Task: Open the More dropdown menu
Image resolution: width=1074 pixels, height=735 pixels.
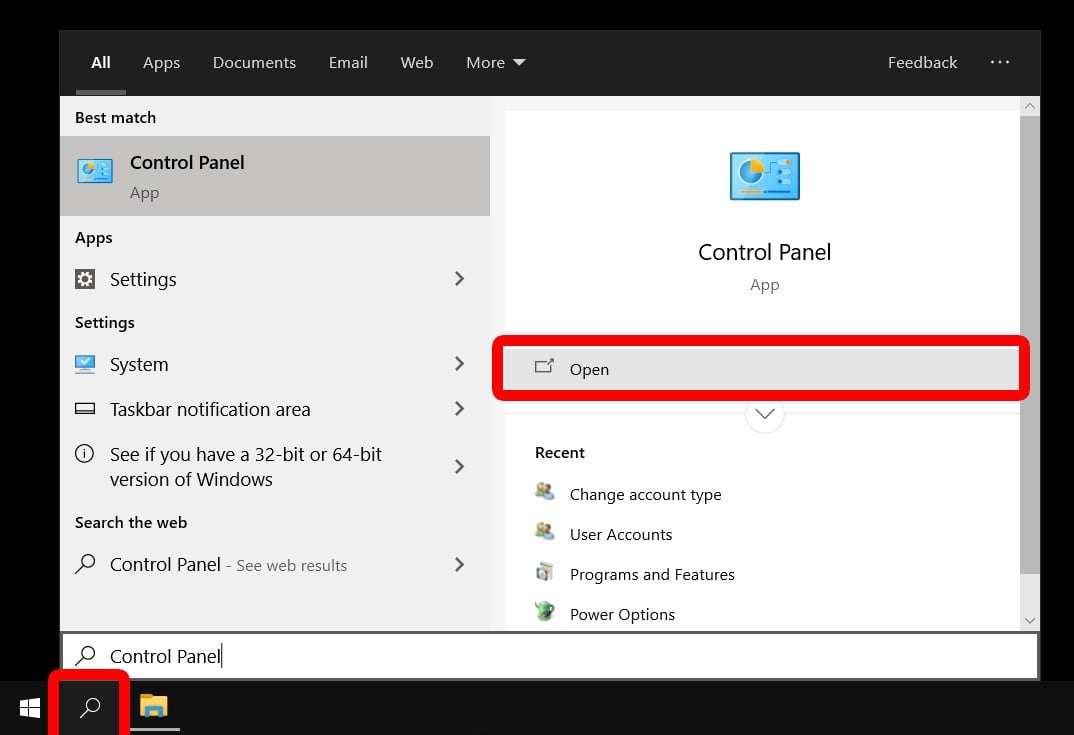Action: (495, 62)
